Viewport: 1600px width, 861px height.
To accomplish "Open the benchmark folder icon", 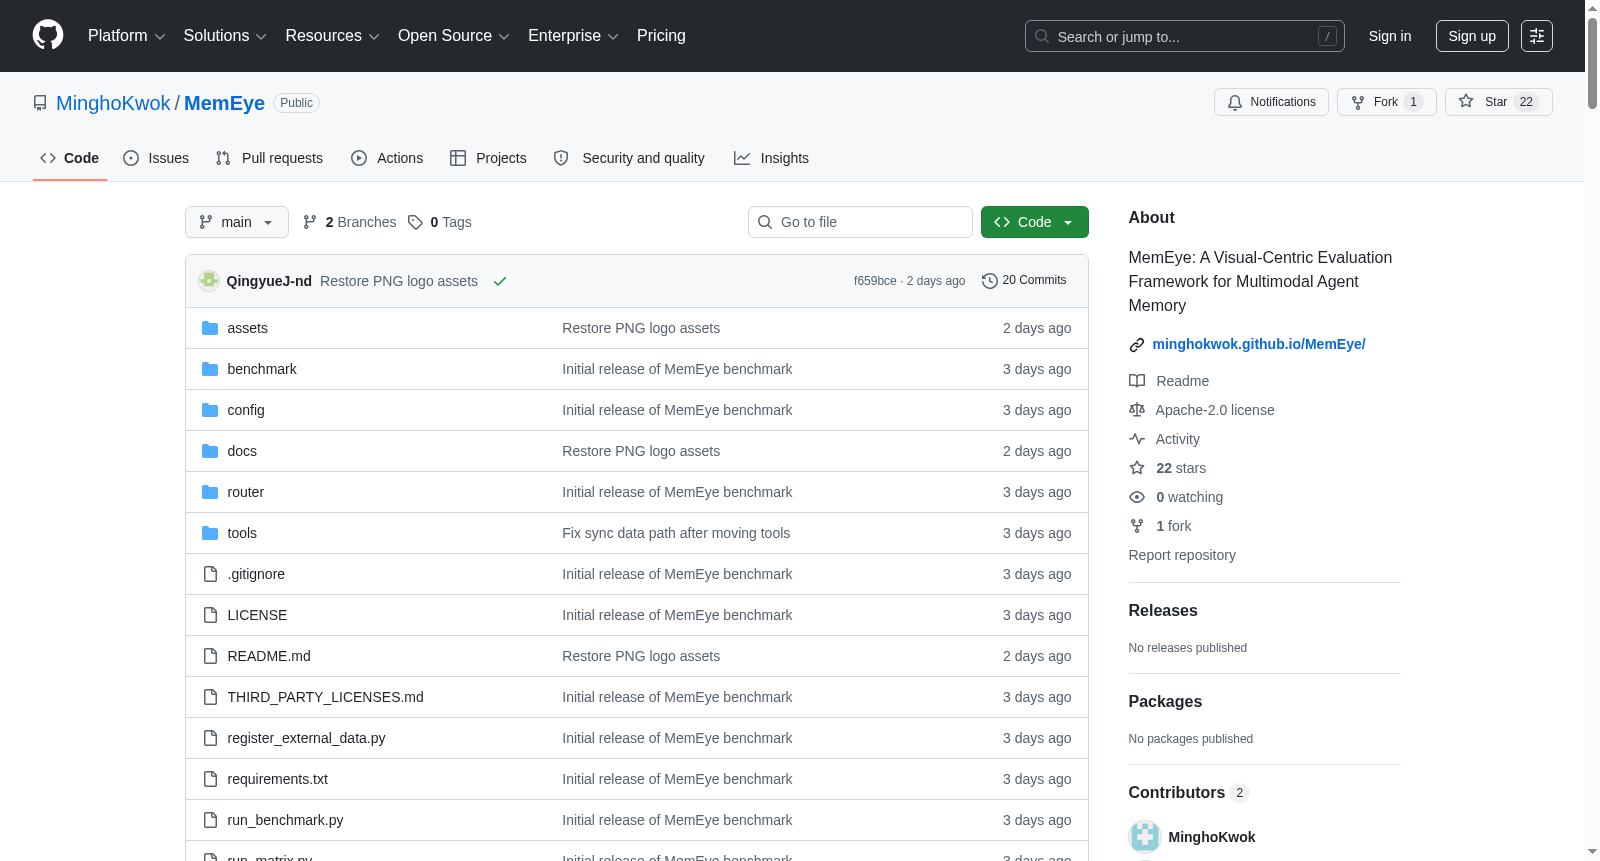I will pyautogui.click(x=210, y=369).
